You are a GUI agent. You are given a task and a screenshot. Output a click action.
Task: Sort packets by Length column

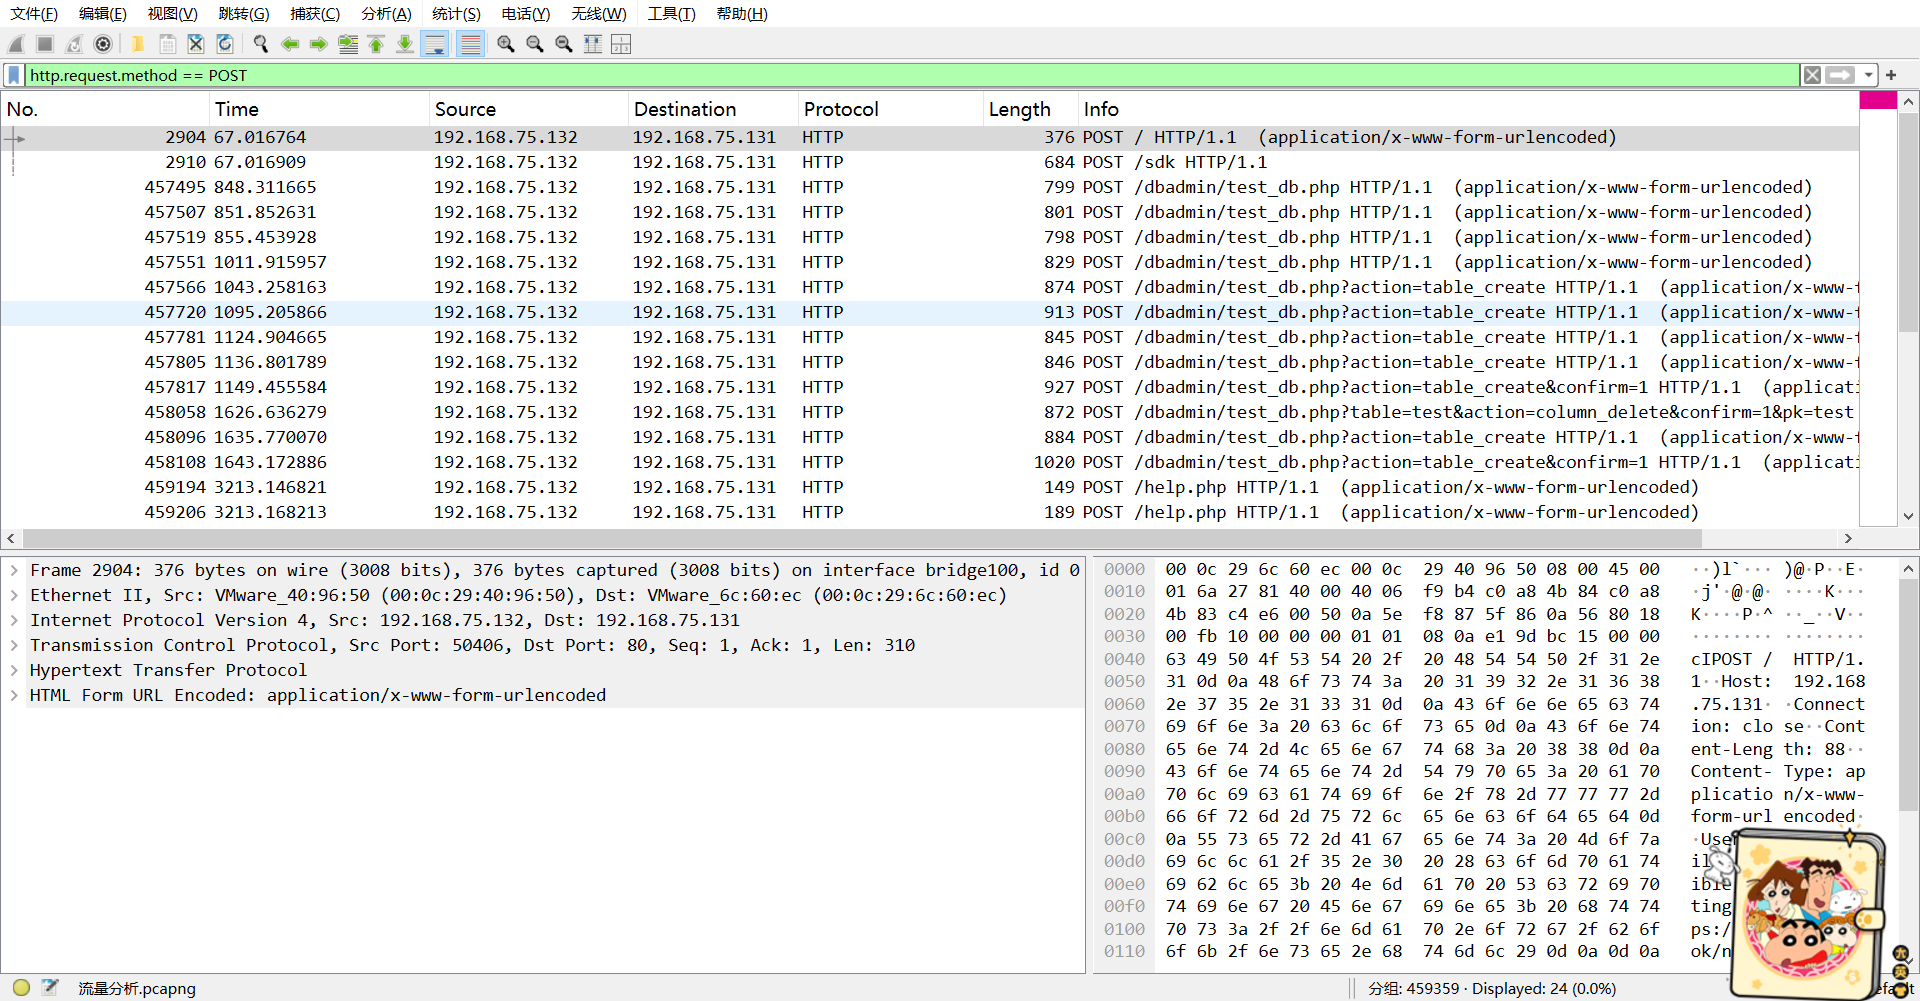click(x=1031, y=109)
